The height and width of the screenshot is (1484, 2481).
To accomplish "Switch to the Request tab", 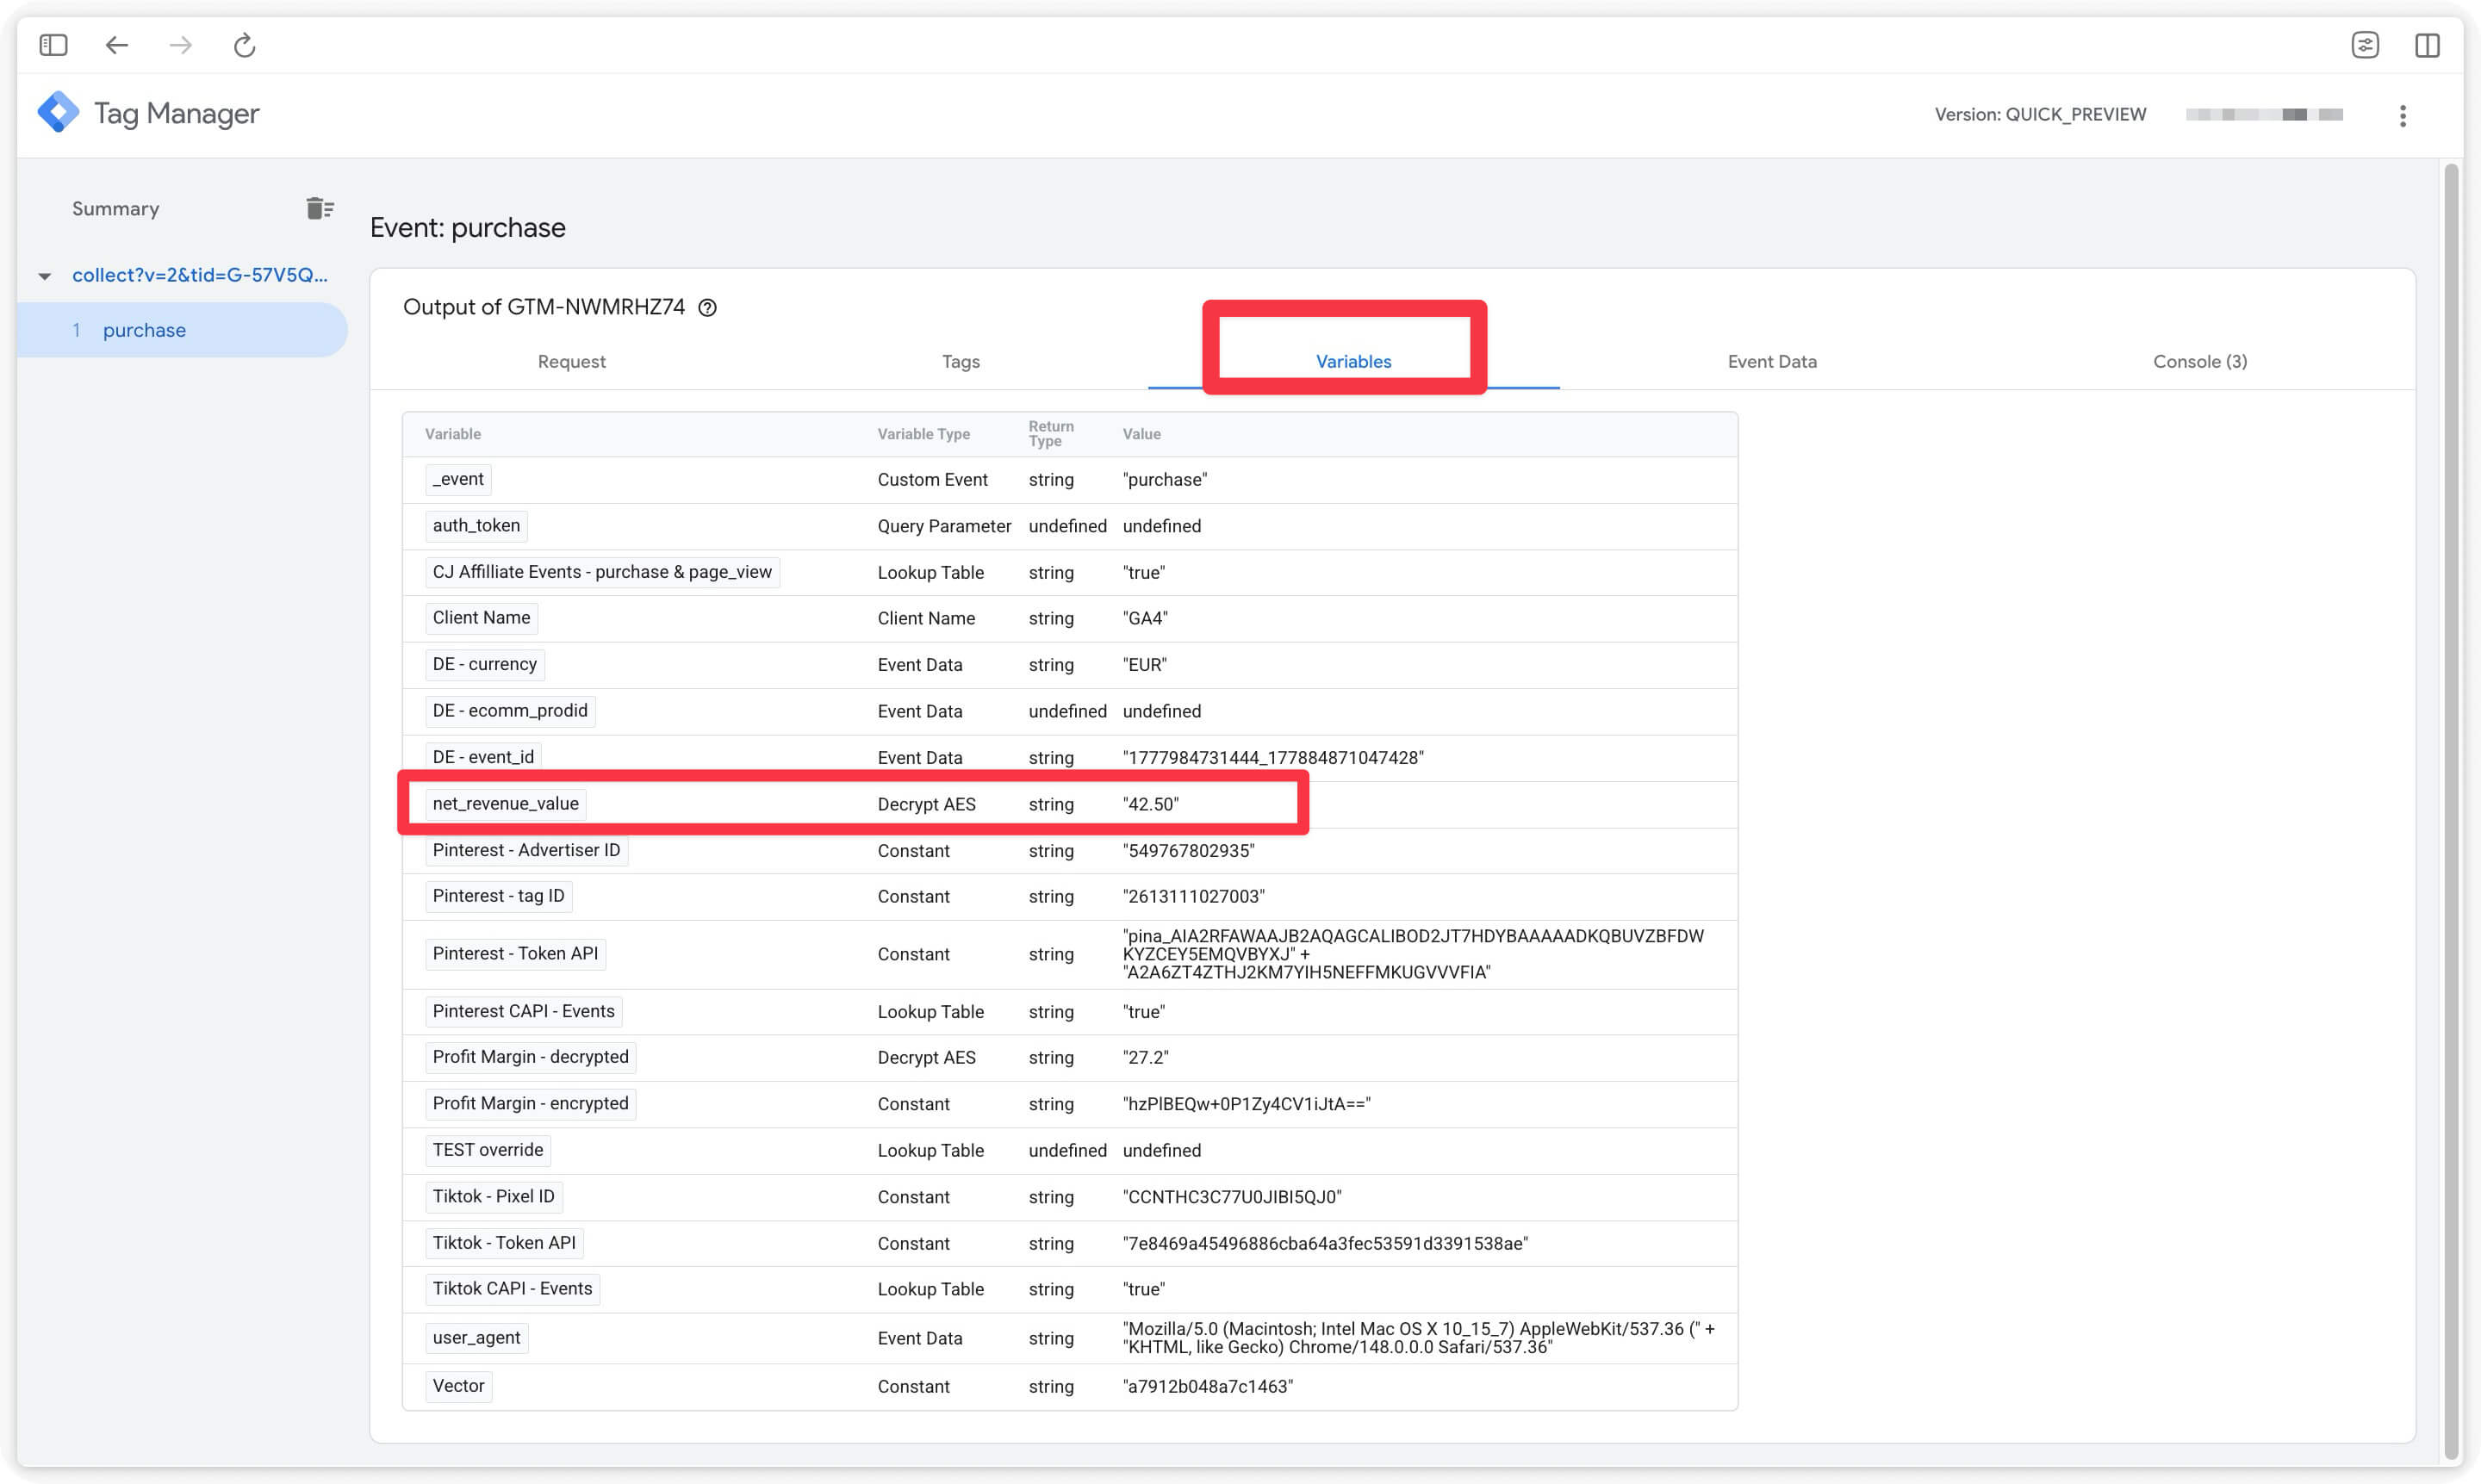I will pos(571,362).
